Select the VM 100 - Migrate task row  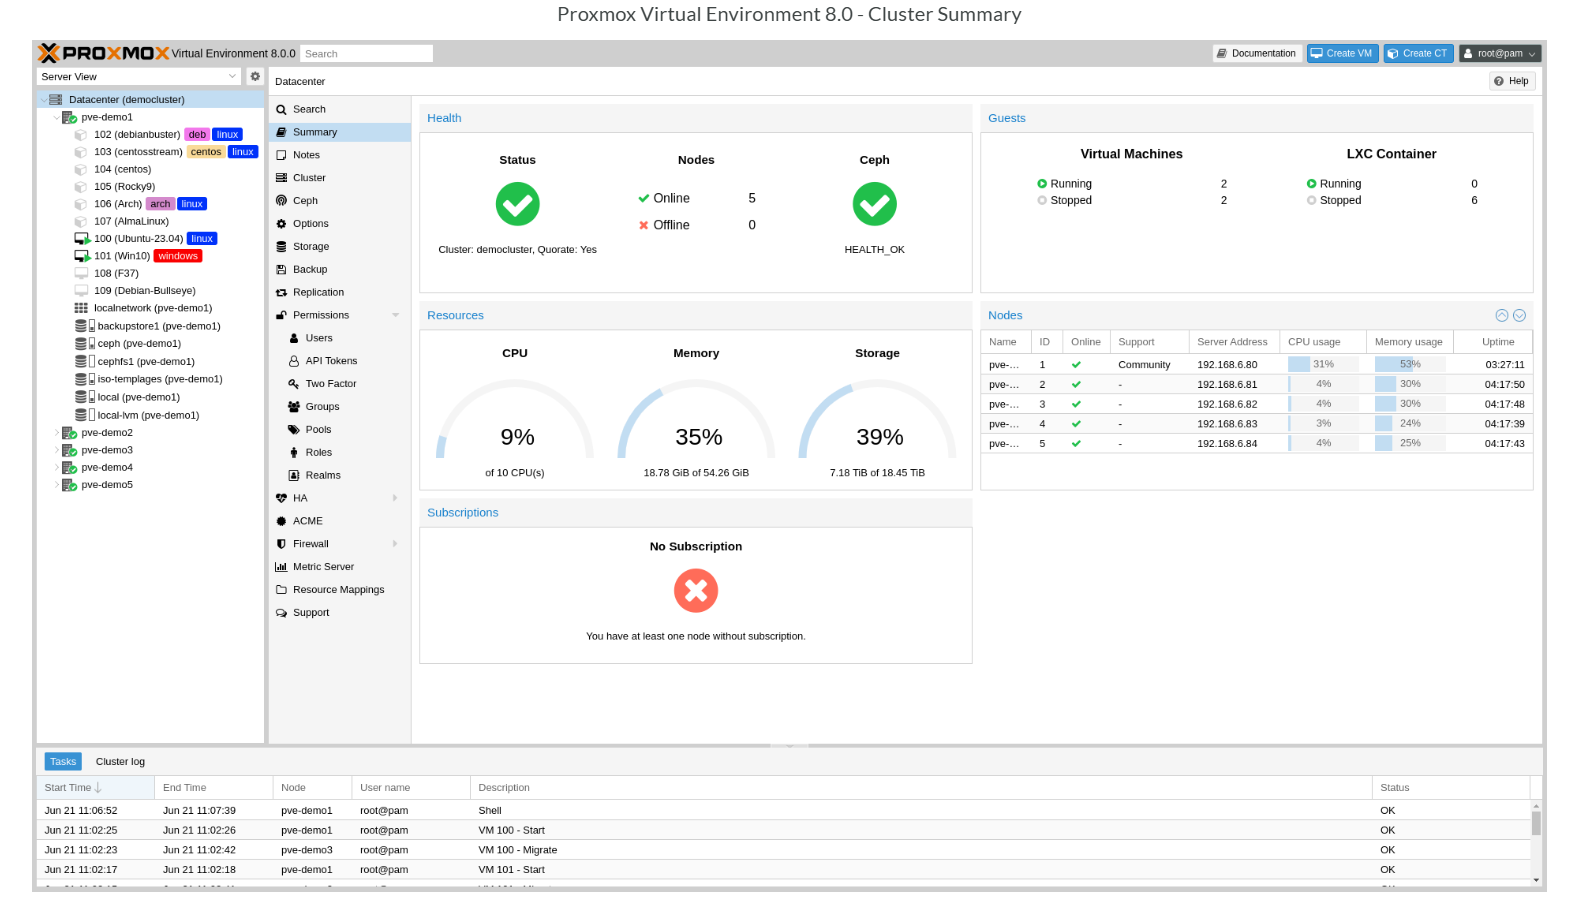tap(783, 850)
